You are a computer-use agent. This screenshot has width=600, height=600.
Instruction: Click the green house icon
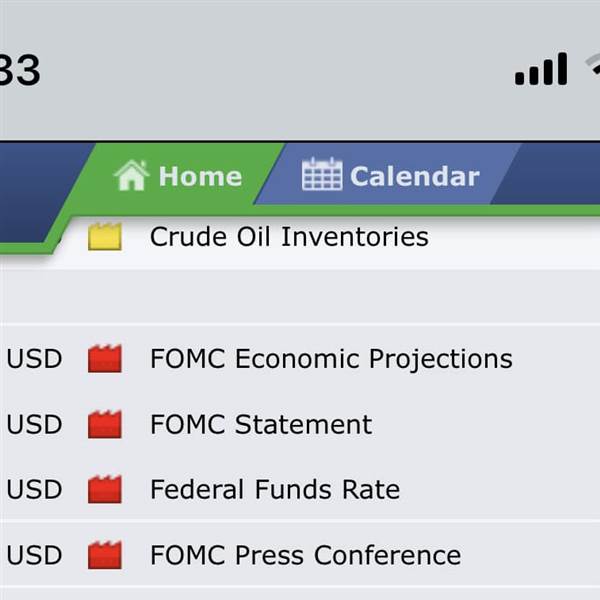[x=131, y=175]
